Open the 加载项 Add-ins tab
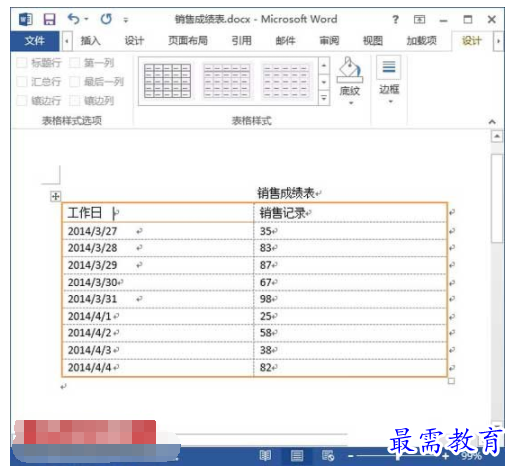511x472 pixels. (421, 41)
